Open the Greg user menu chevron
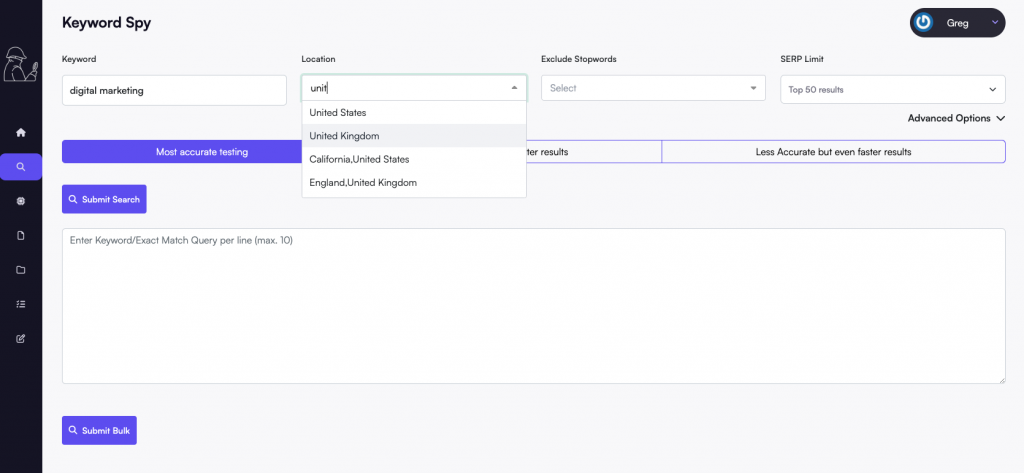Screen dimensions: 1024x473 995,23
